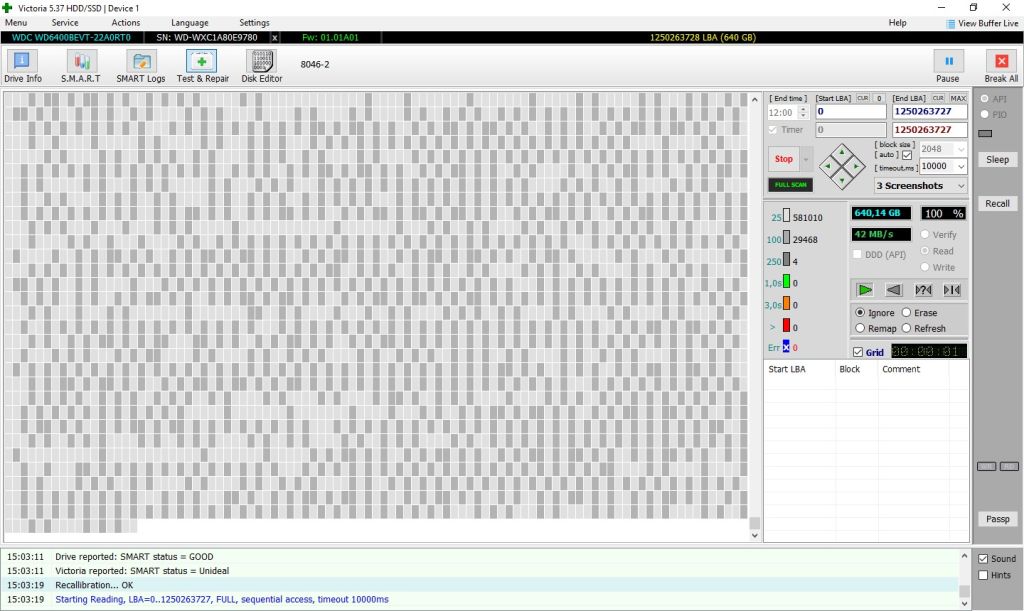Toggle the block size auto checkbox
The height and width of the screenshot is (611, 1024).
point(907,155)
